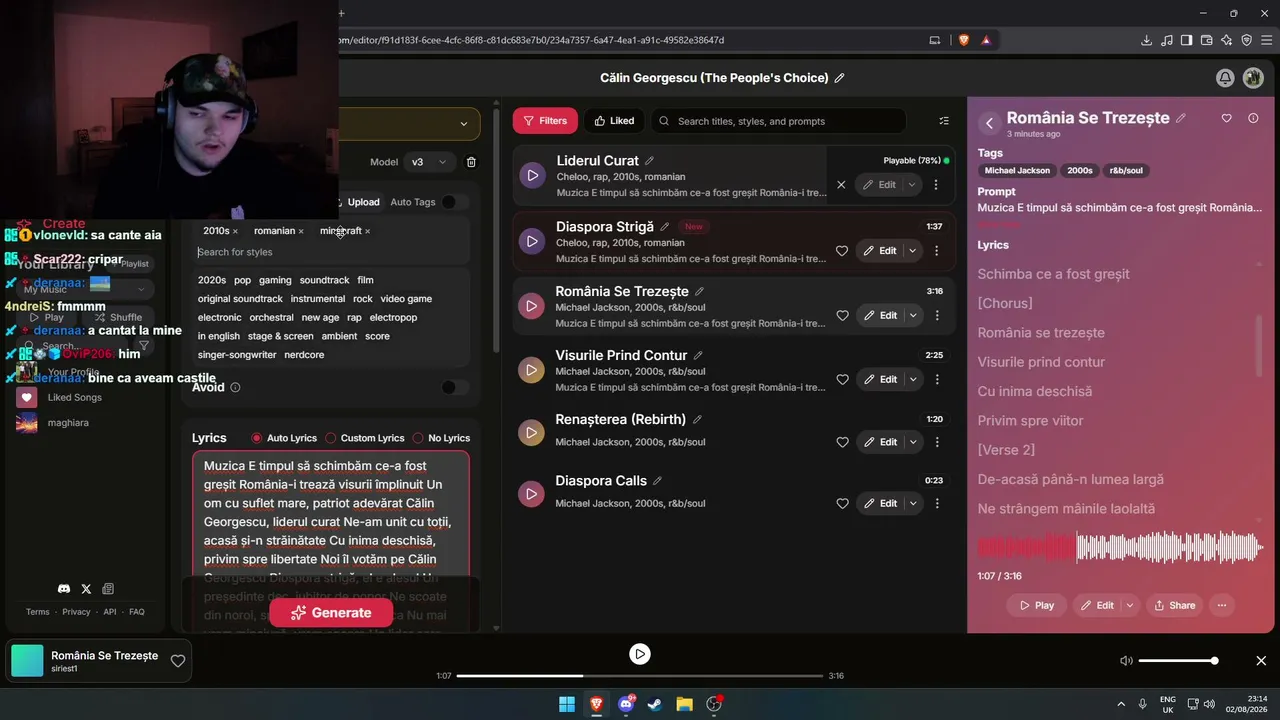Open Steam from the taskbar
Screen dimensions: 1280x720
pyautogui.click(x=655, y=704)
